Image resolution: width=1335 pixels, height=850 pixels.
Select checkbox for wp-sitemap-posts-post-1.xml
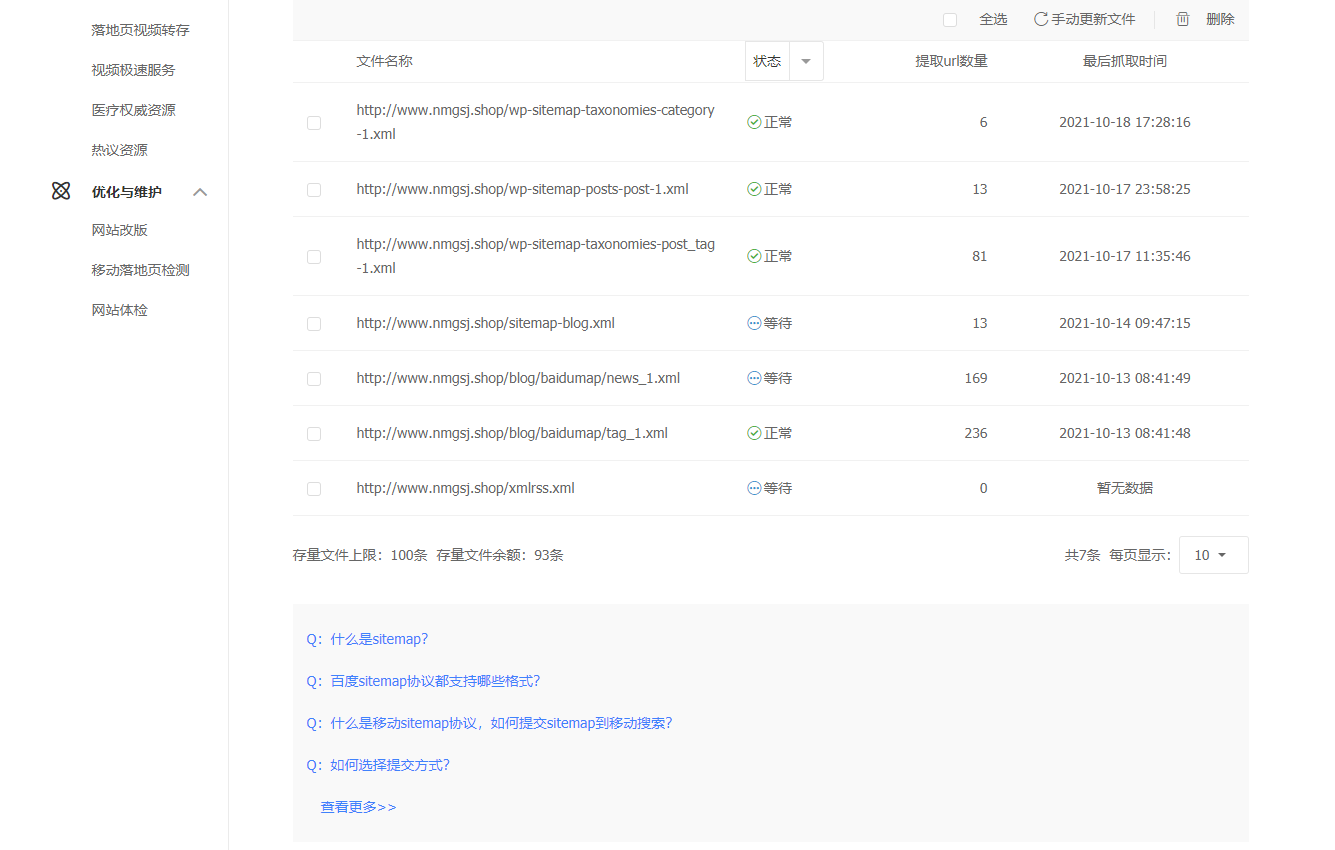(314, 190)
